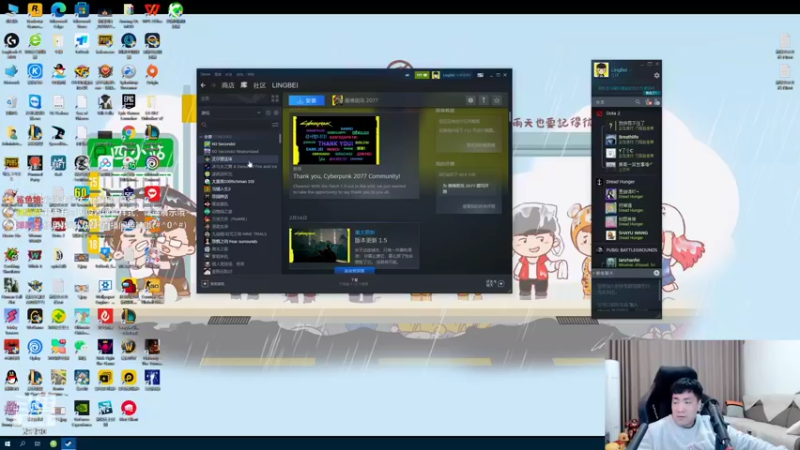Click the add game plus button
The image size is (800, 450).
pos(205,284)
